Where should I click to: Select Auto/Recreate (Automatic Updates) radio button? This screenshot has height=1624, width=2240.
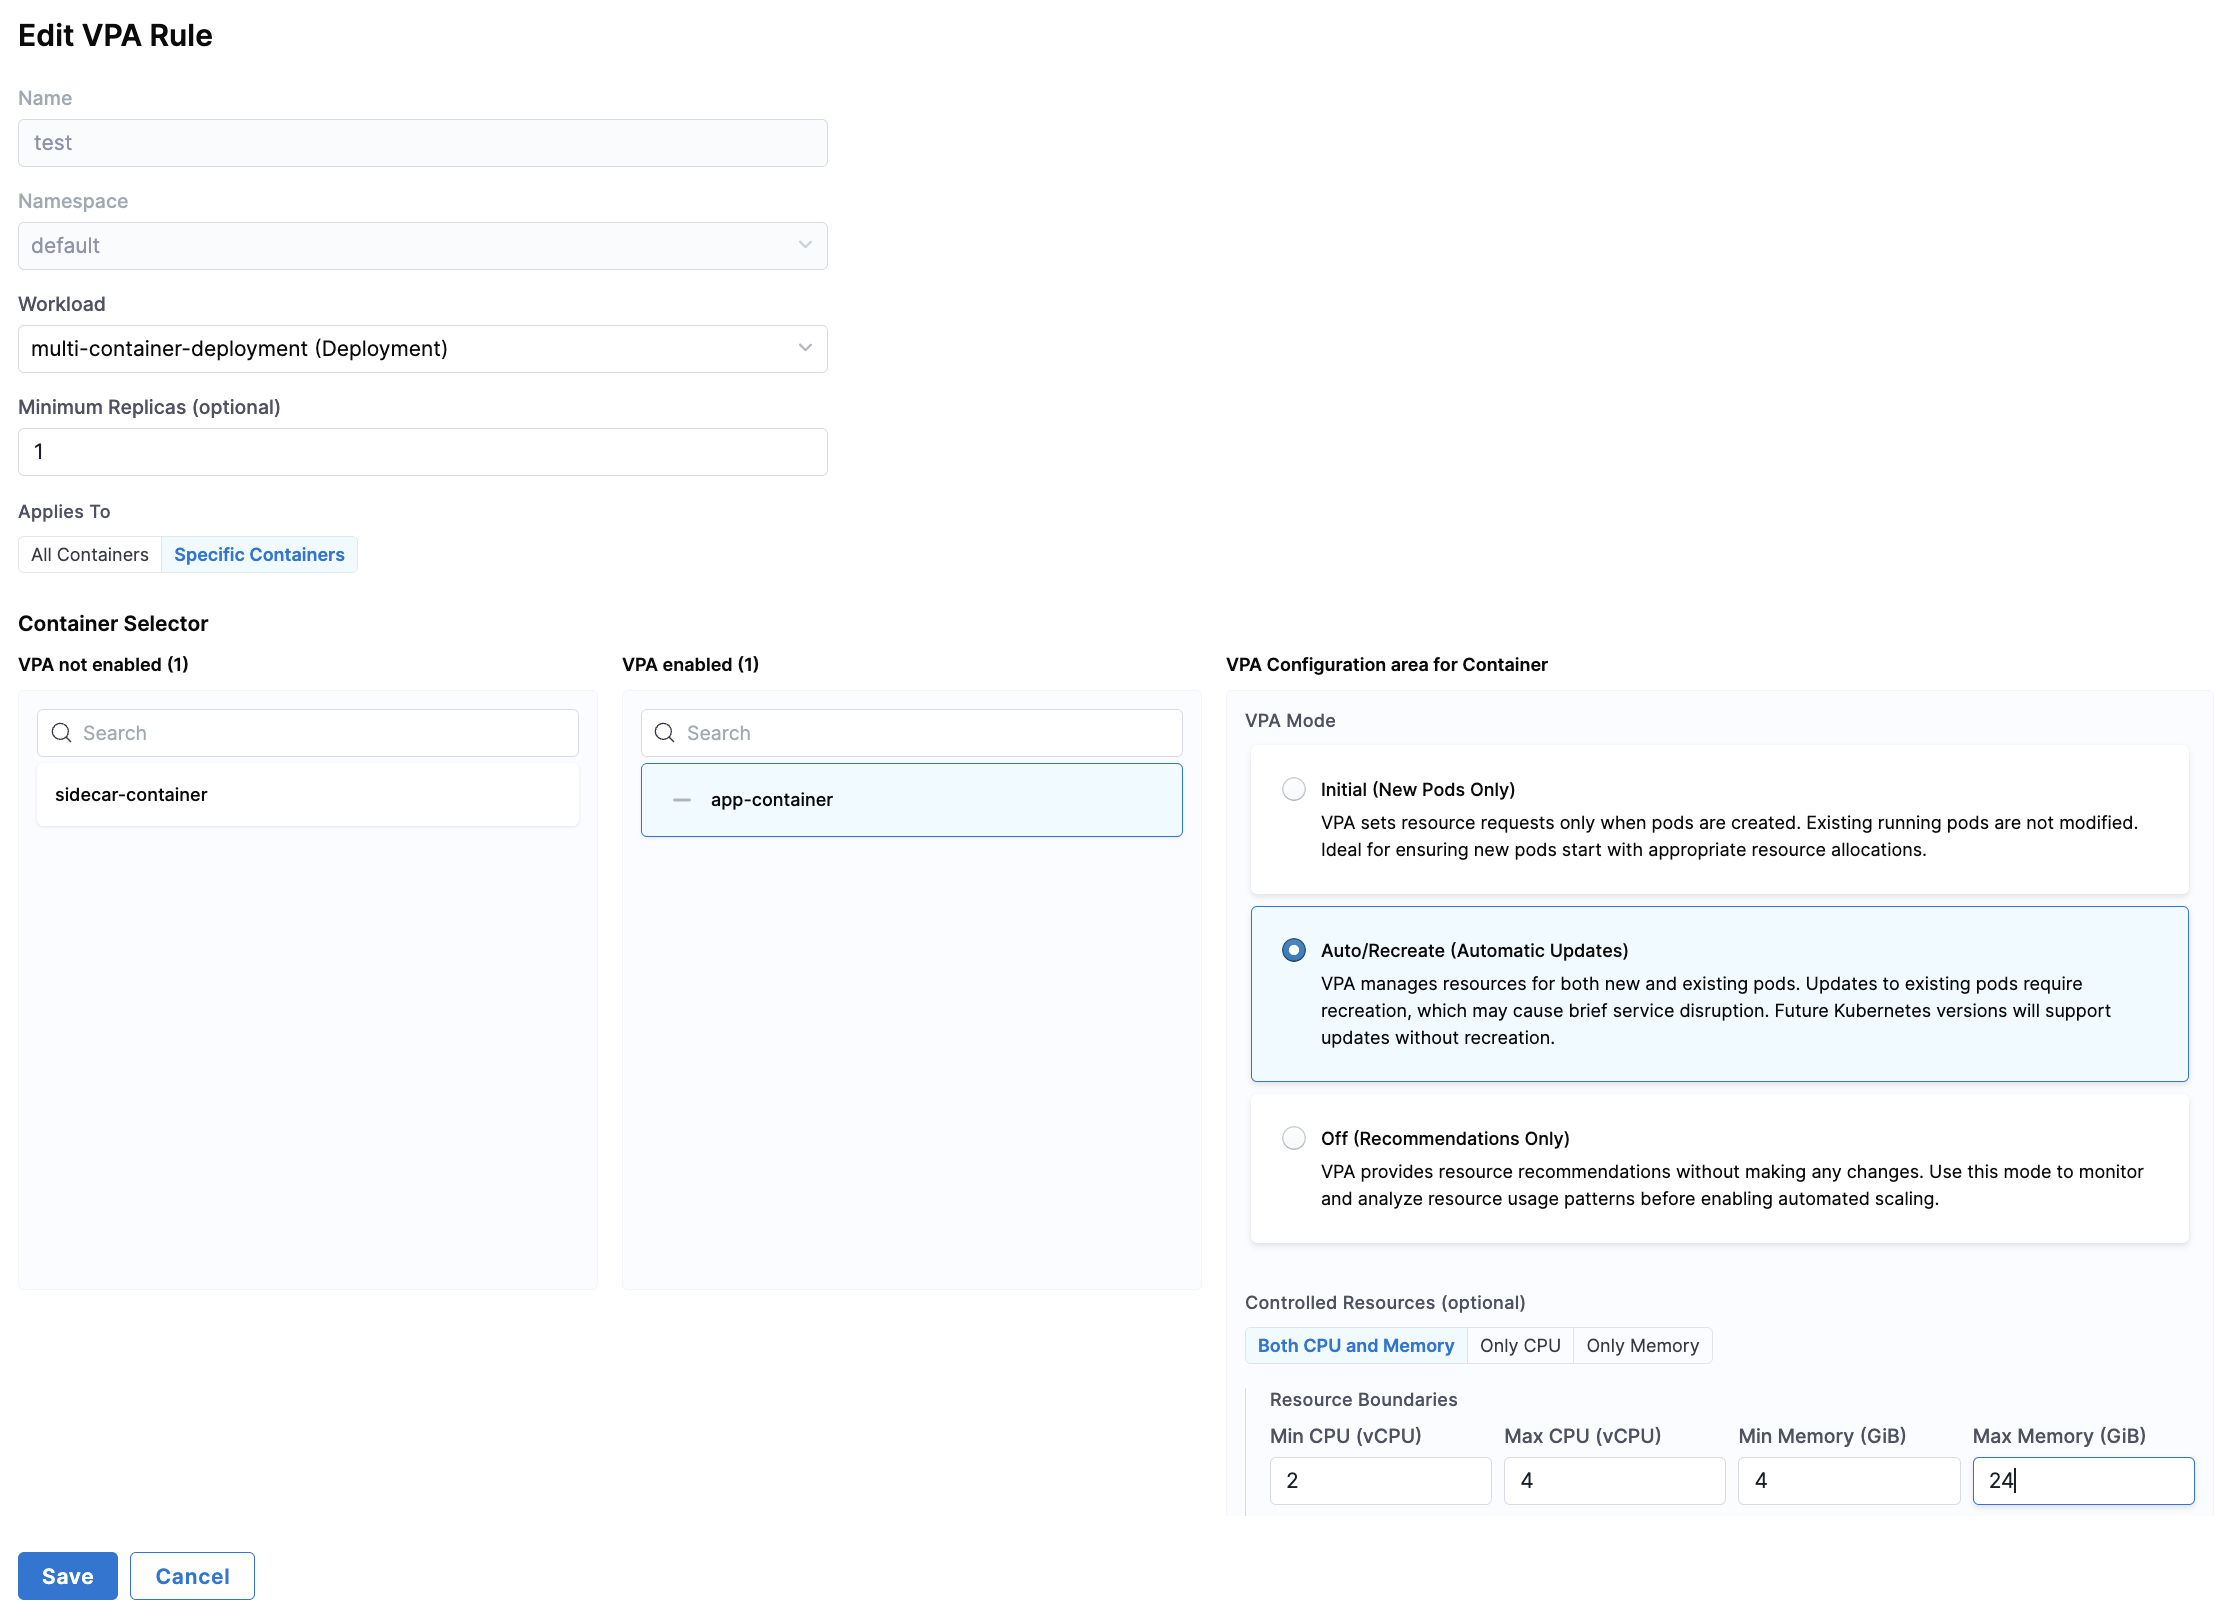click(x=1294, y=950)
